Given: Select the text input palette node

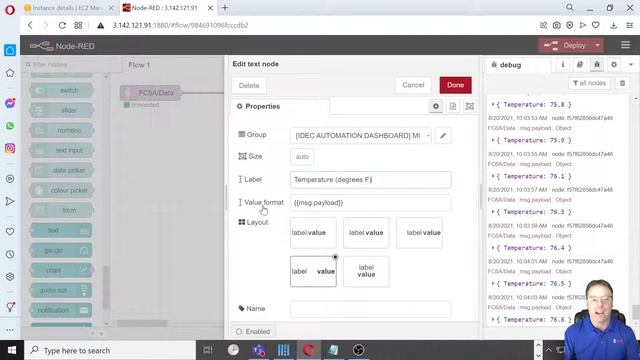Looking at the screenshot, I should click(62, 150).
